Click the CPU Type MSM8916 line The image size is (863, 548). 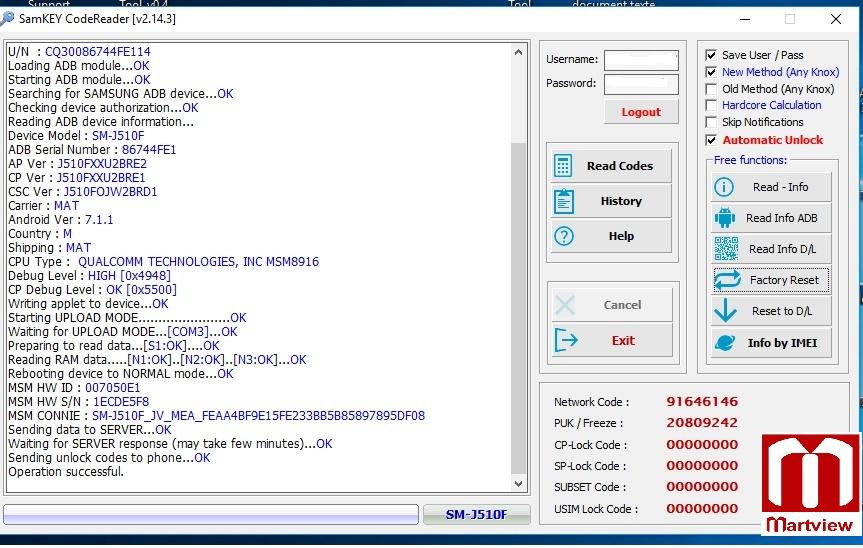pos(163,262)
